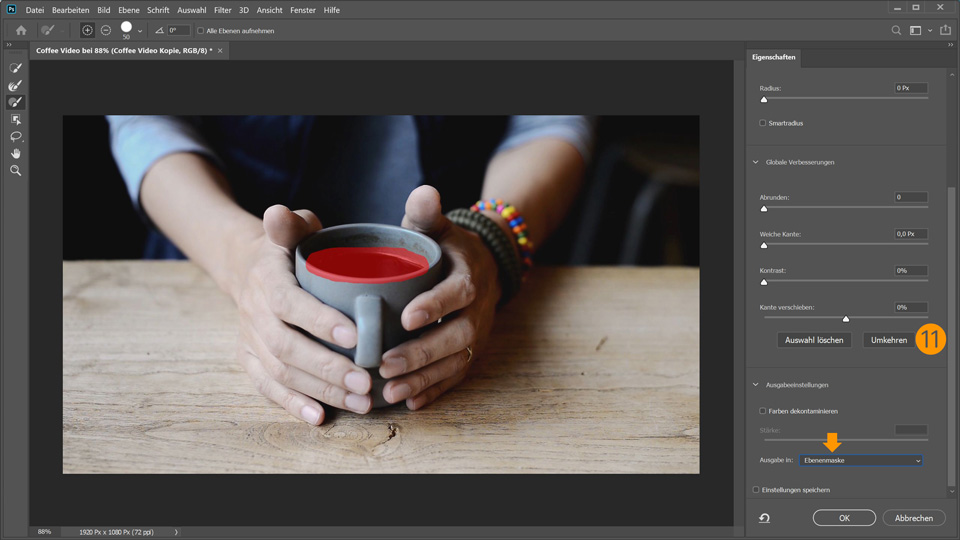Select the active Brush tool
Viewport: 960px width, 540px height.
(15, 102)
